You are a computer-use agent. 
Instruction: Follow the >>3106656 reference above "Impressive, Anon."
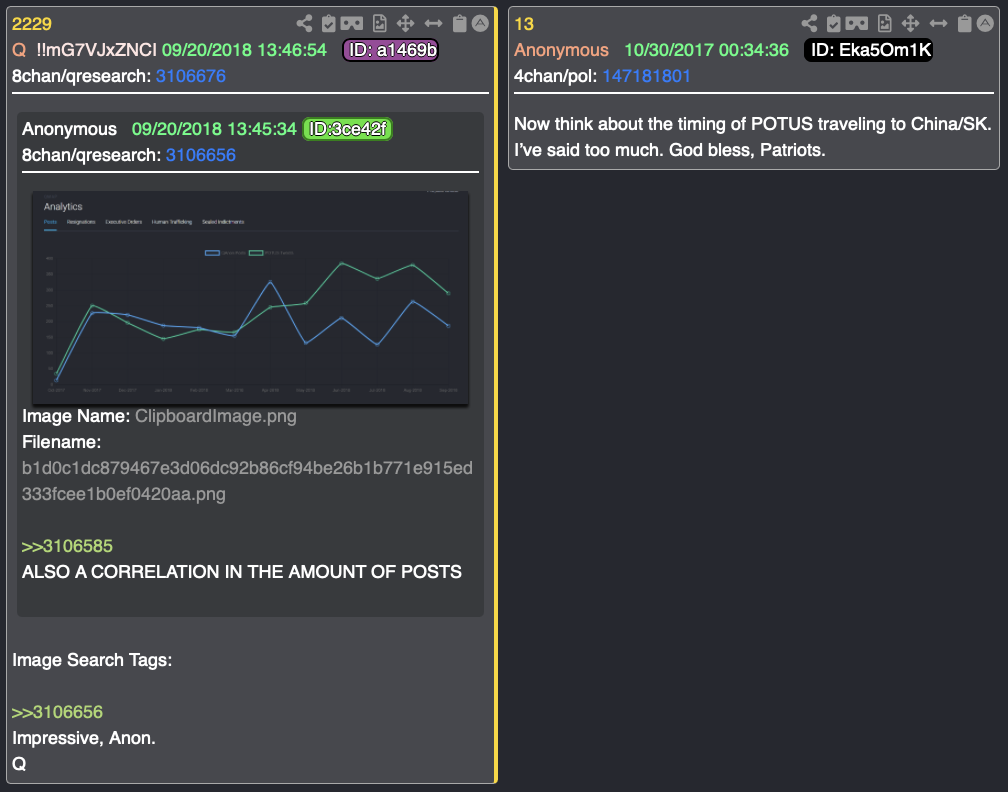point(57,712)
